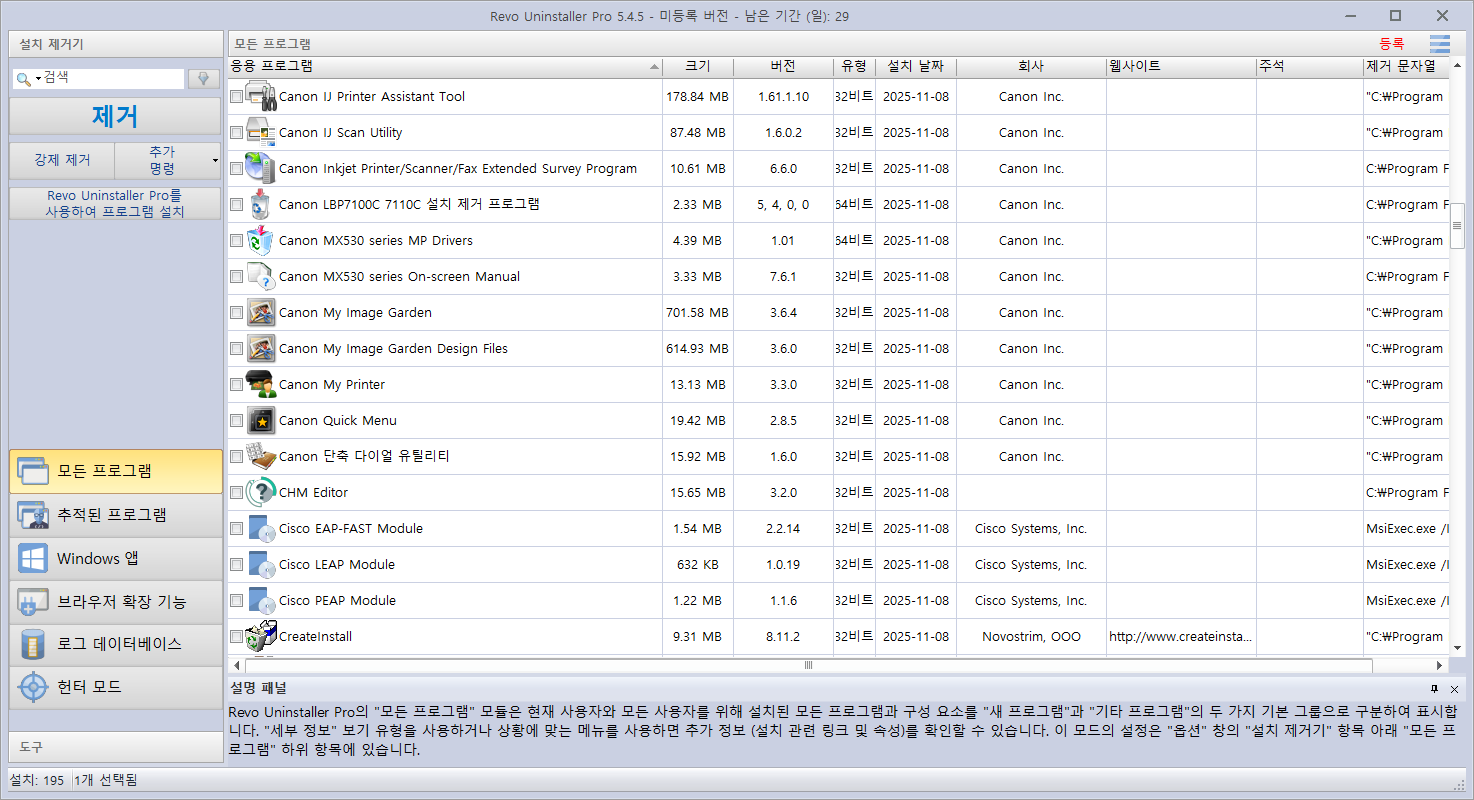The height and width of the screenshot is (800, 1474).
Task: Sort programs by 버전 column header
Action: click(783, 67)
